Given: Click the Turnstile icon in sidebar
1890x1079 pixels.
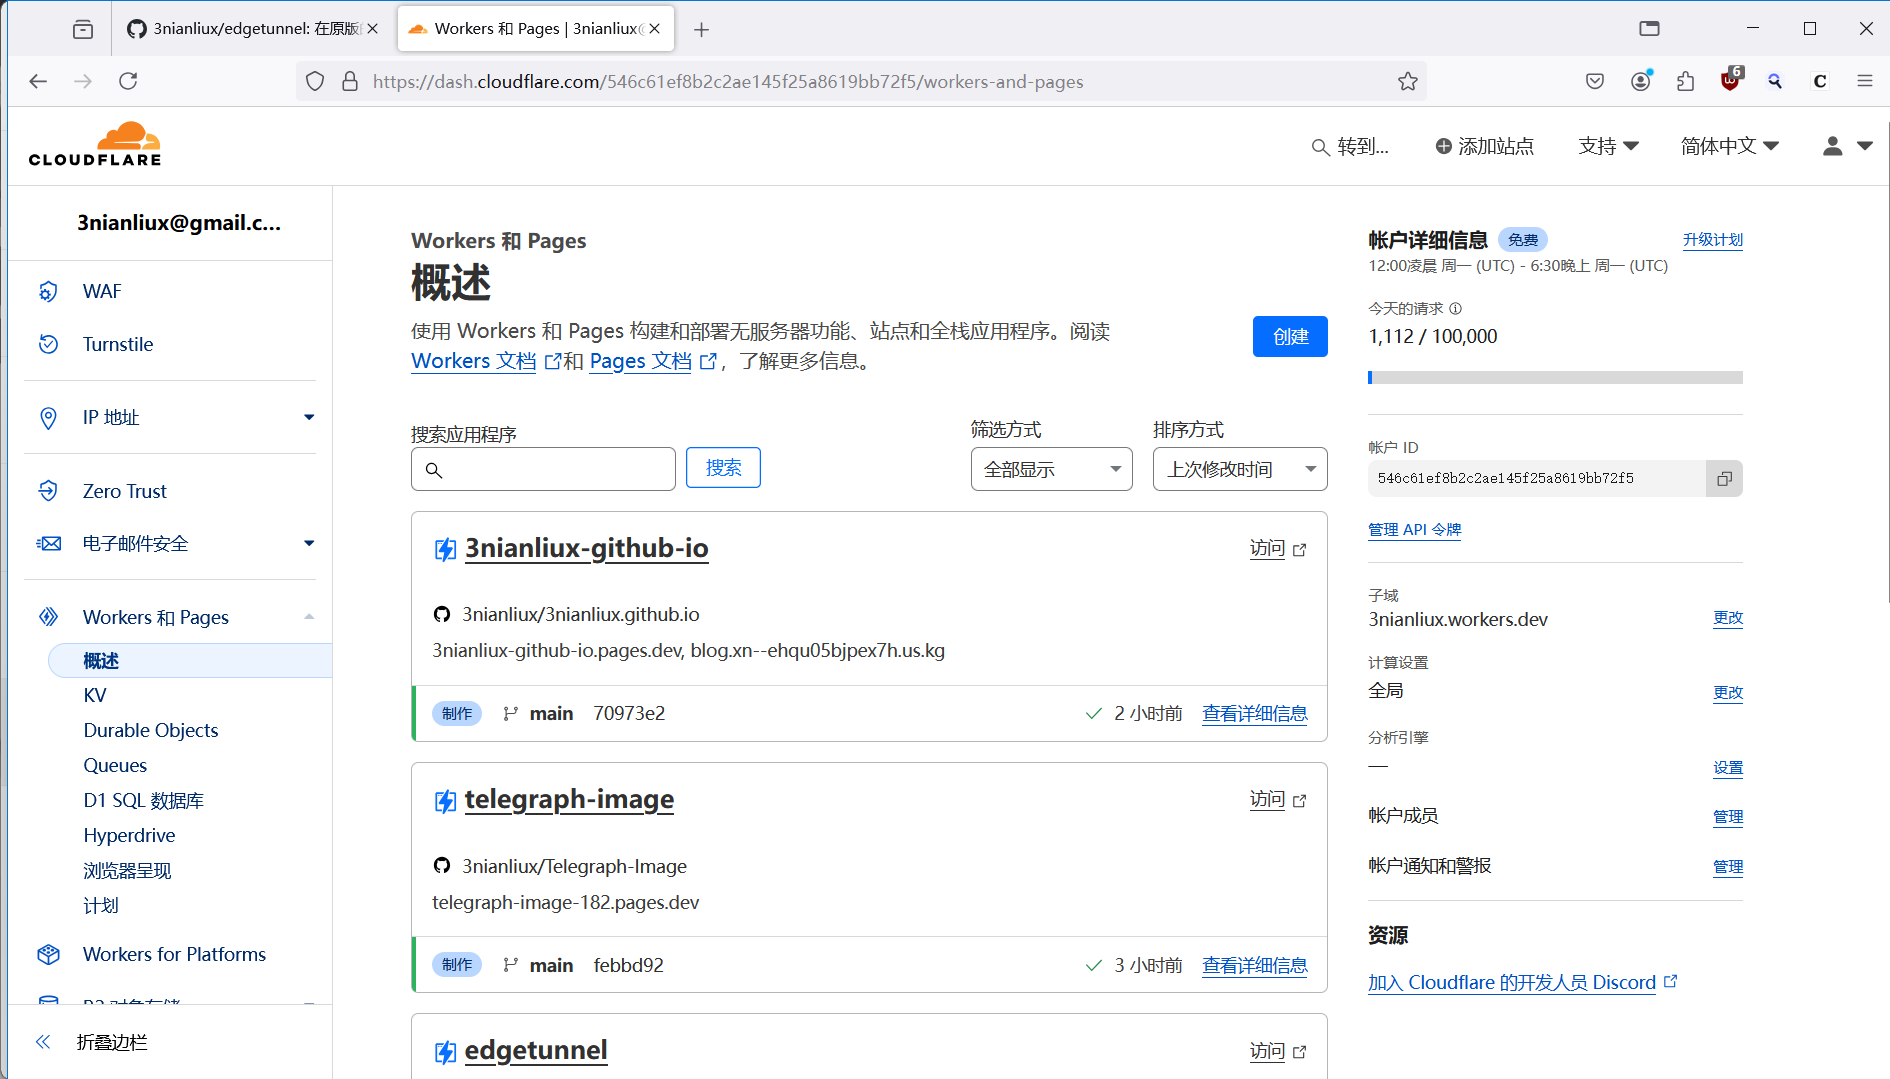Looking at the screenshot, I should coord(48,344).
